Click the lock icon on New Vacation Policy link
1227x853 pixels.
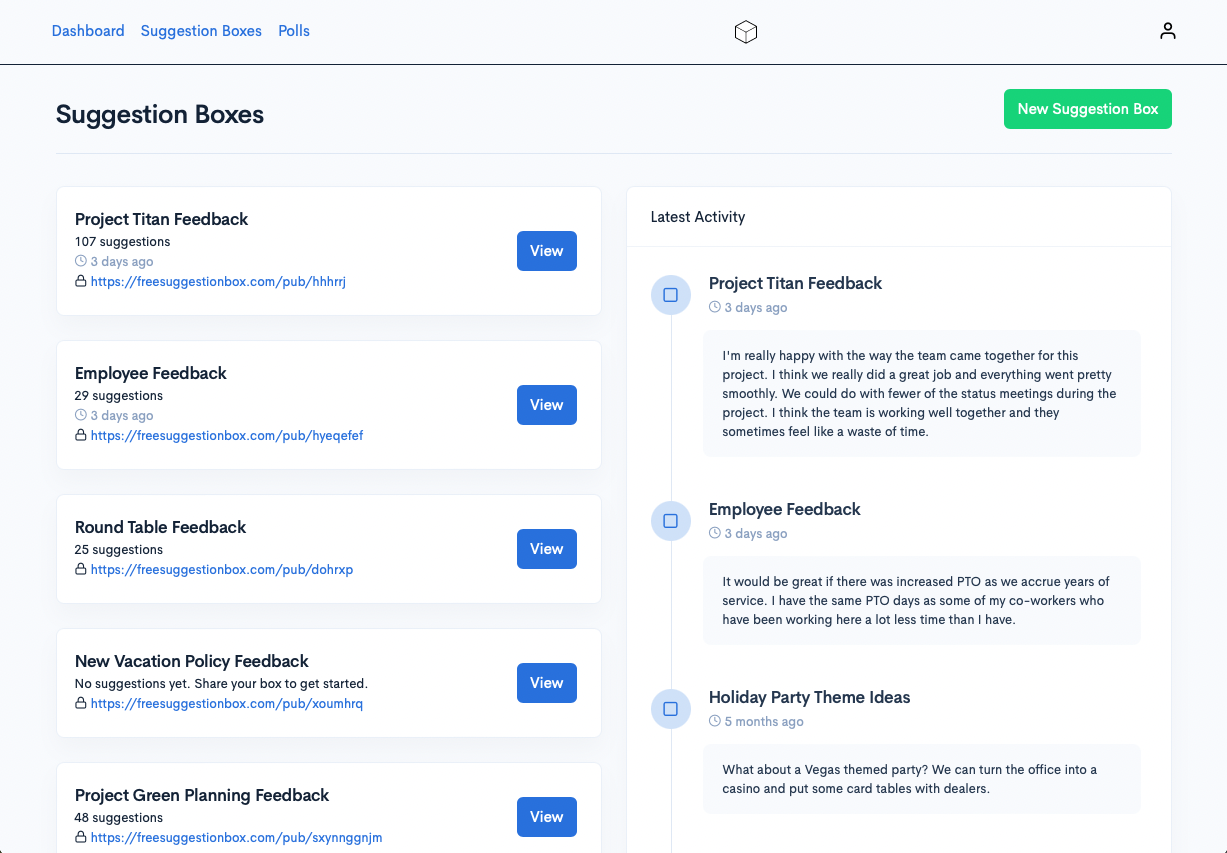coord(80,703)
